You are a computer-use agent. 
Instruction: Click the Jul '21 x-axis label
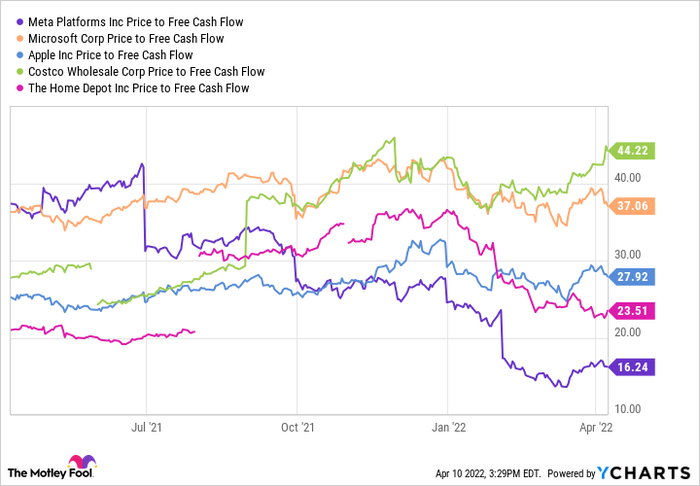pyautogui.click(x=147, y=426)
